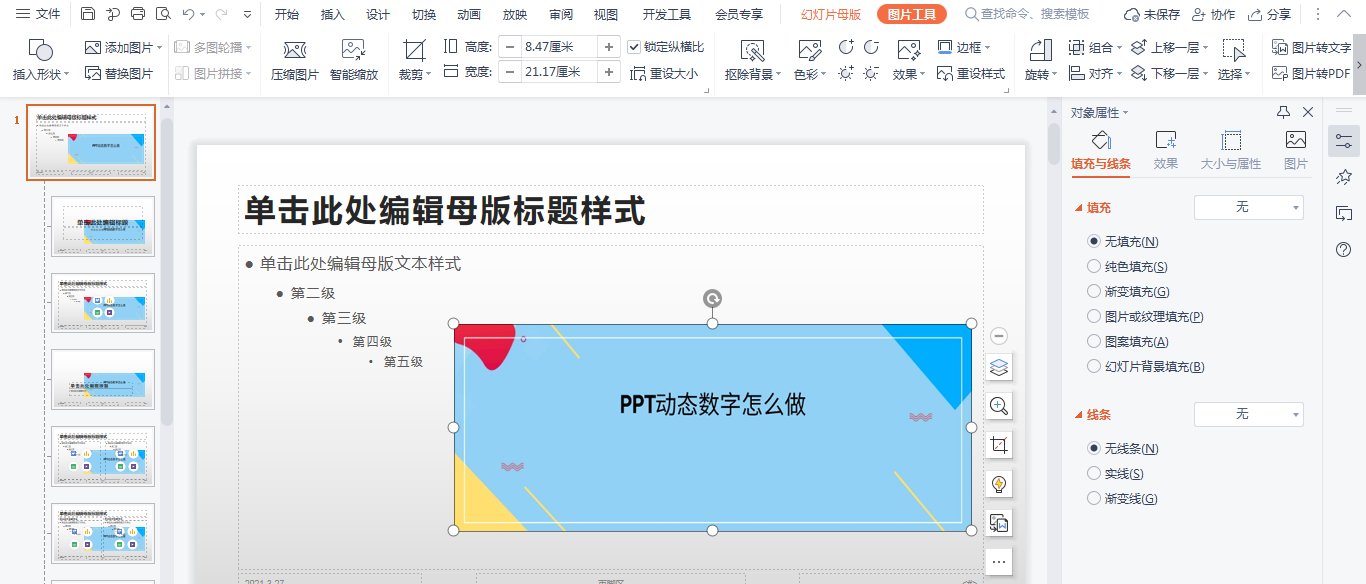Select No Line (无线条) radio button

pos(1093,448)
